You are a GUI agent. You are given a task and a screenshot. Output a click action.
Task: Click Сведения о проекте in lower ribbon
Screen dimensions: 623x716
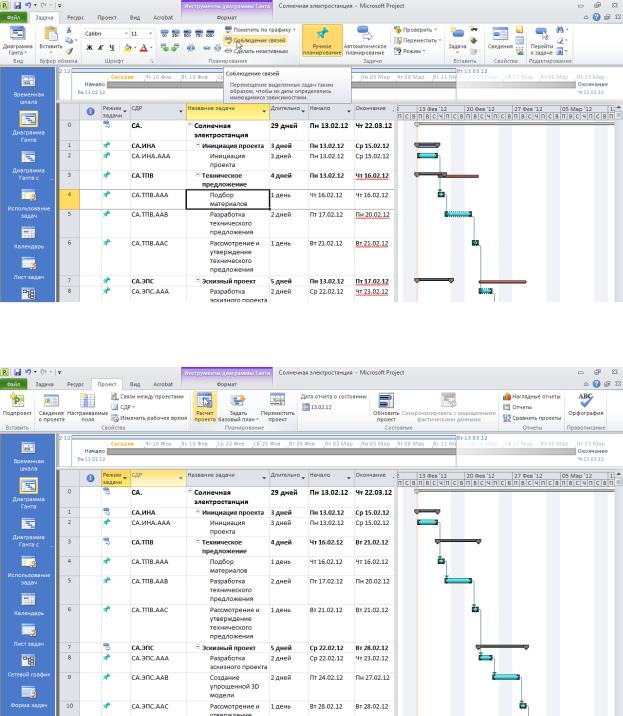pos(51,407)
